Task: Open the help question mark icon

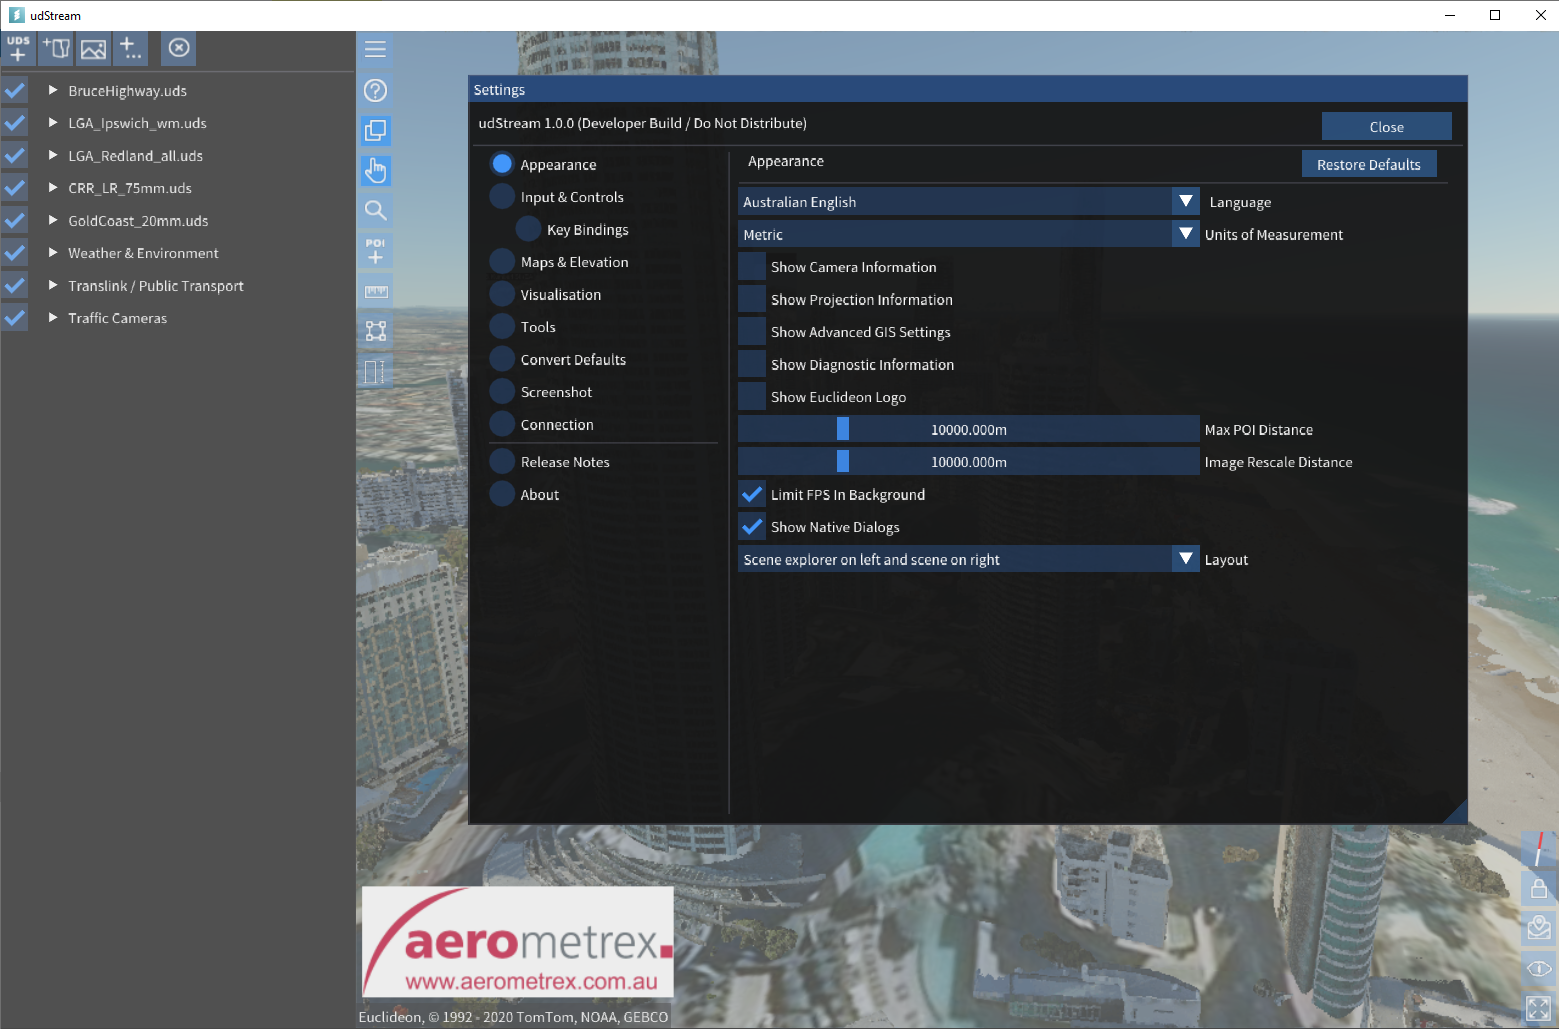Action: point(375,90)
